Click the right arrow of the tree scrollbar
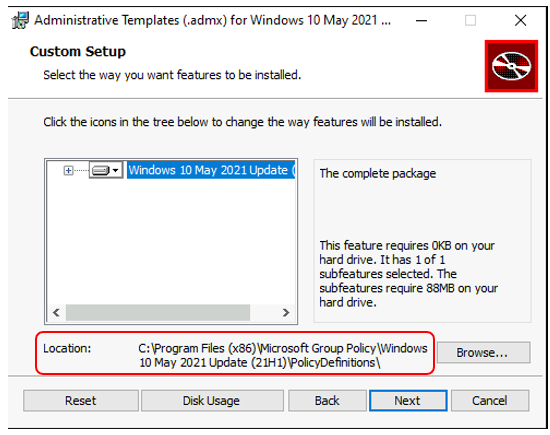Image resolution: width=550 pixels, height=435 pixels. pos(286,312)
